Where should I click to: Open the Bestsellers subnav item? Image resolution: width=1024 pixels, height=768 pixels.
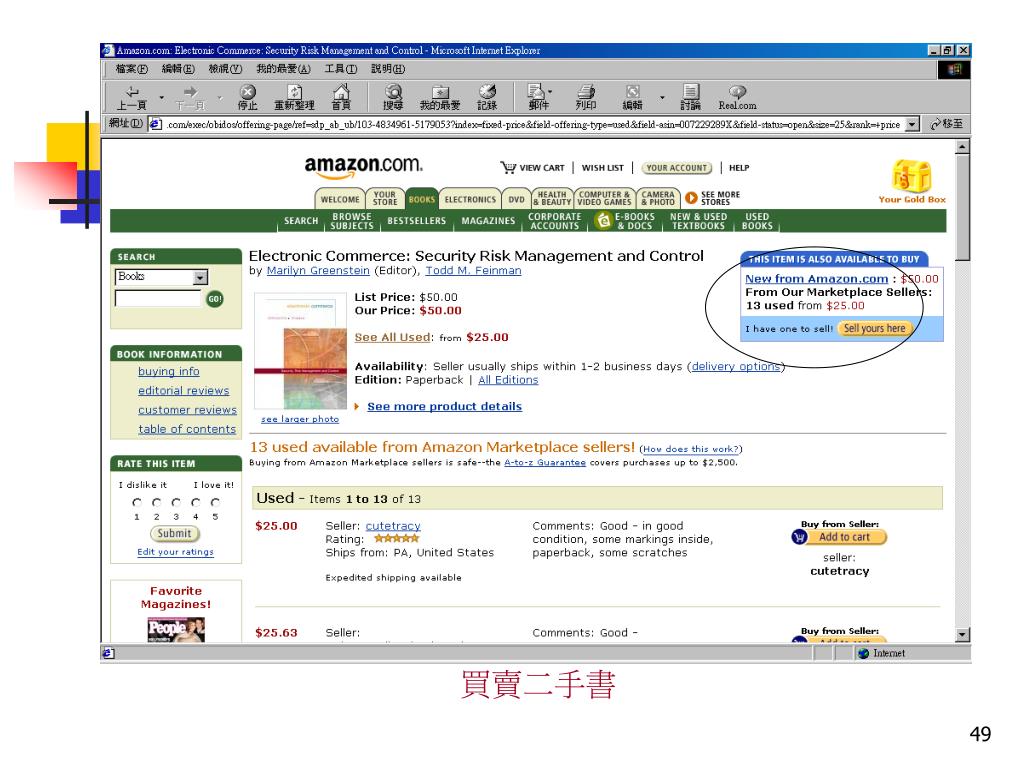[x=416, y=221]
